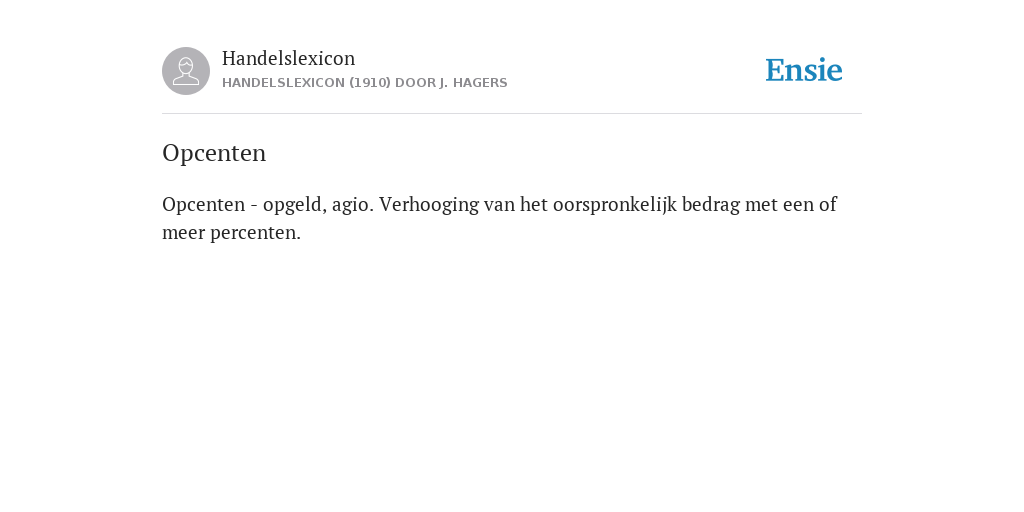Open the Ensie logo link

(x=804, y=70)
